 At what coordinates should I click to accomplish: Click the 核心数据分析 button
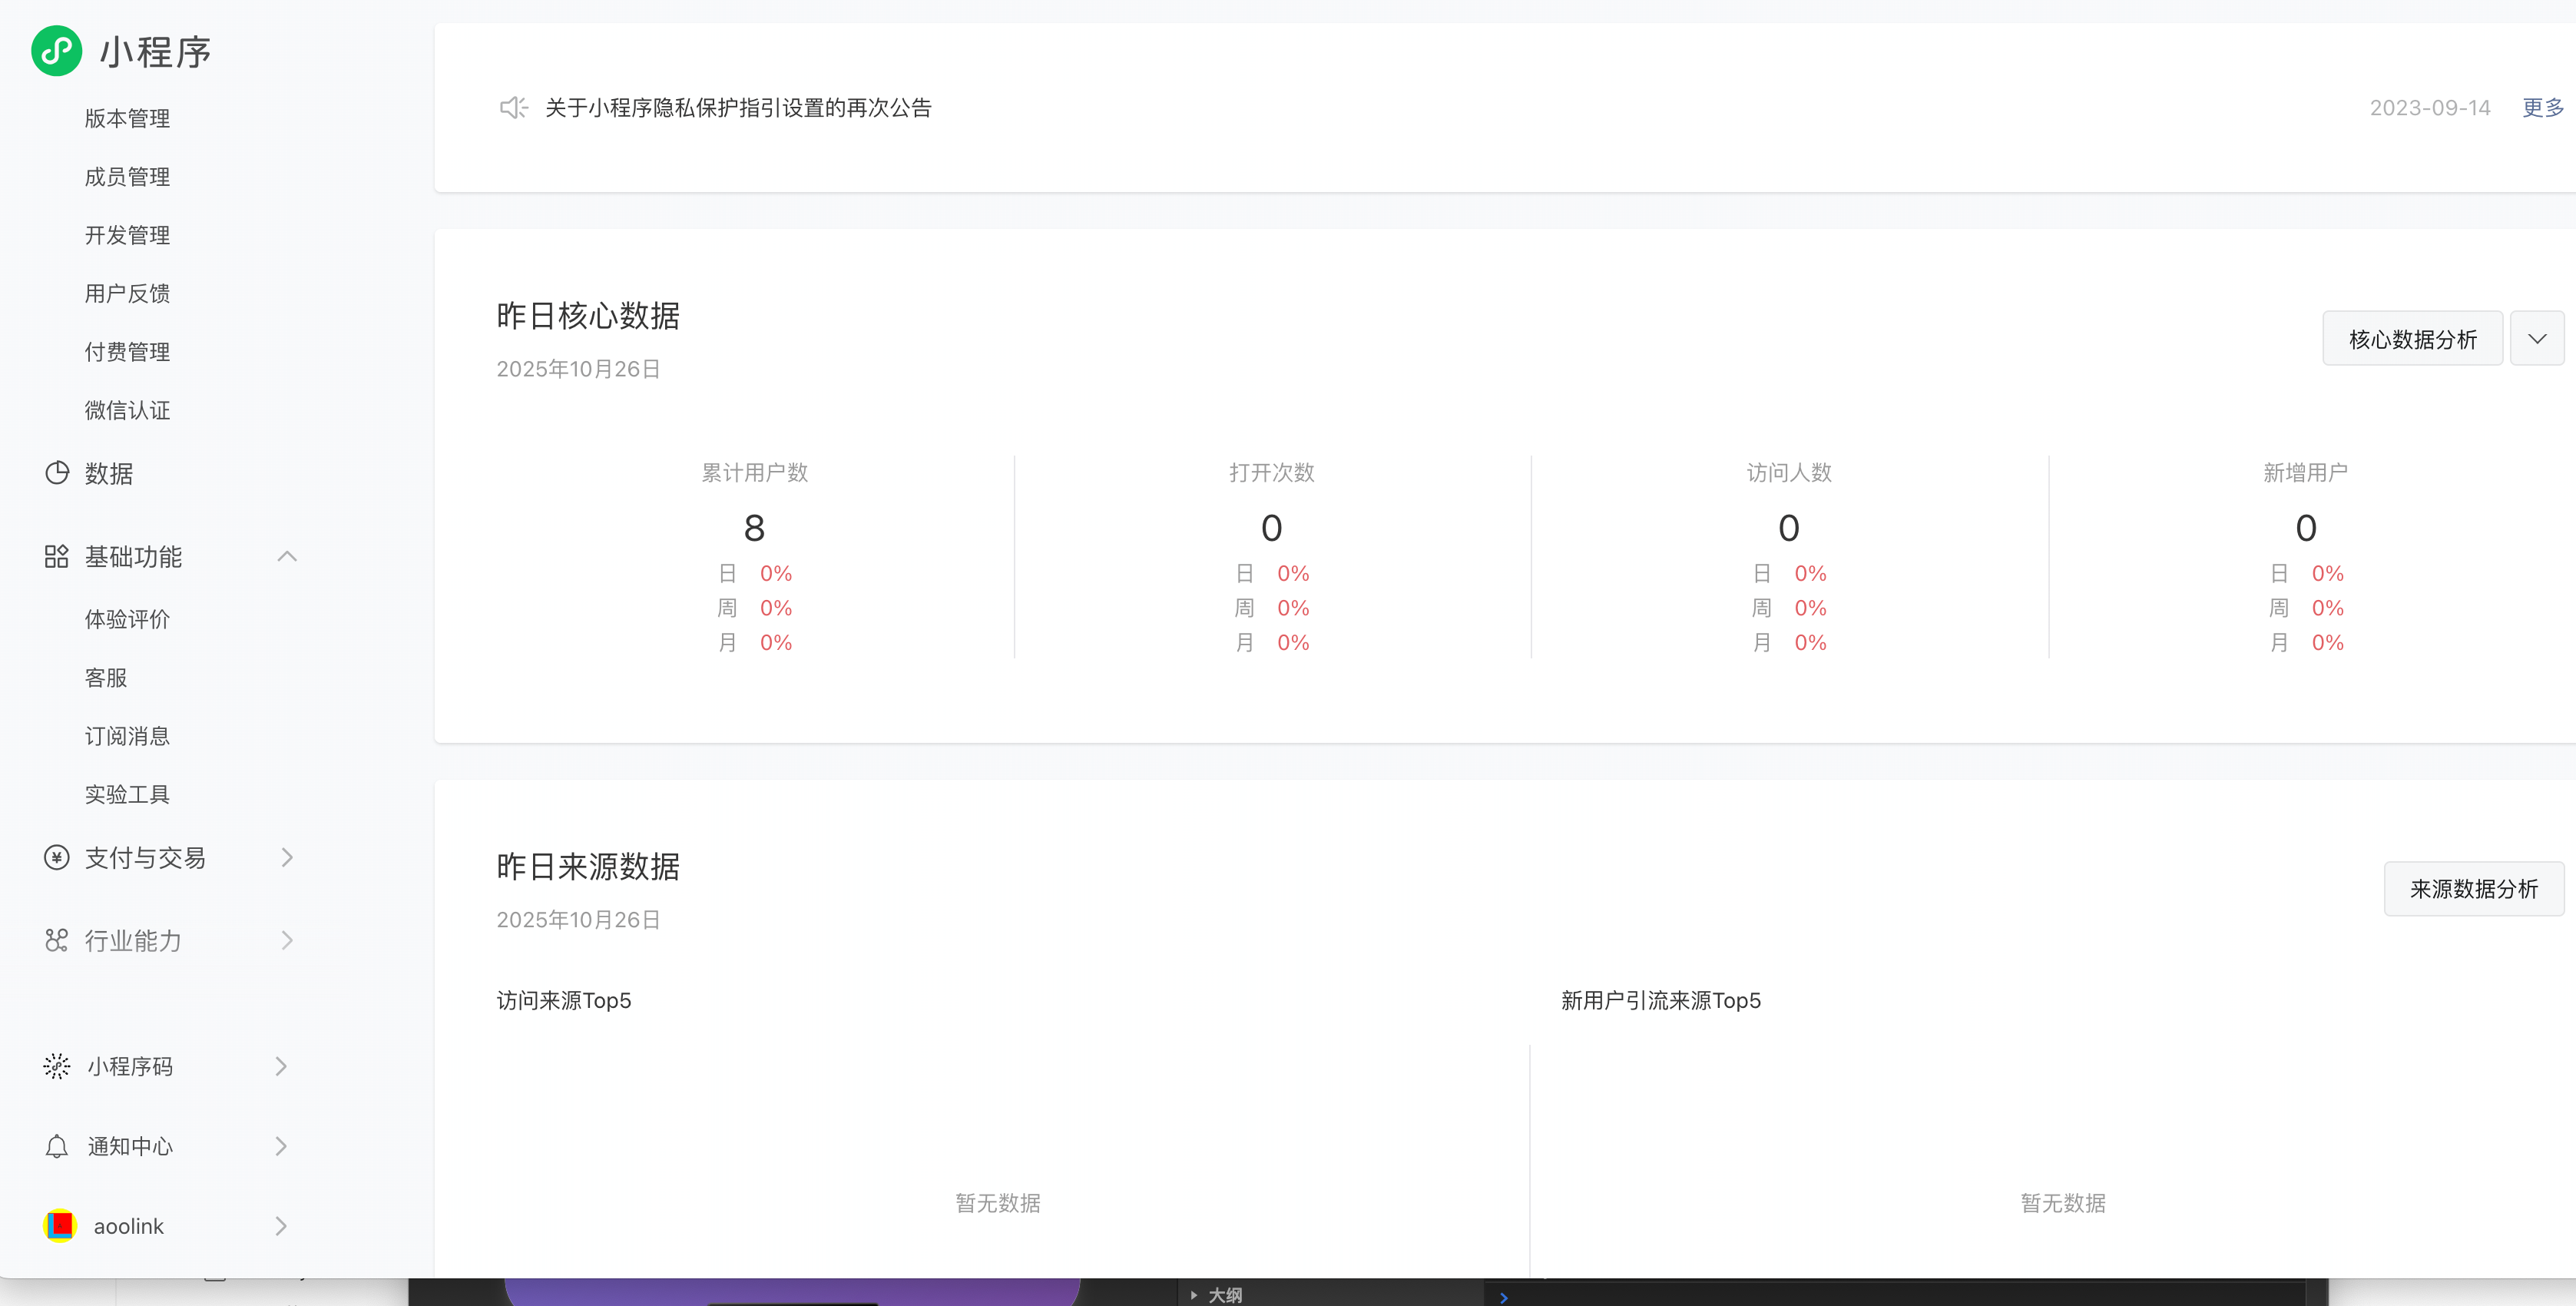[x=2412, y=339]
